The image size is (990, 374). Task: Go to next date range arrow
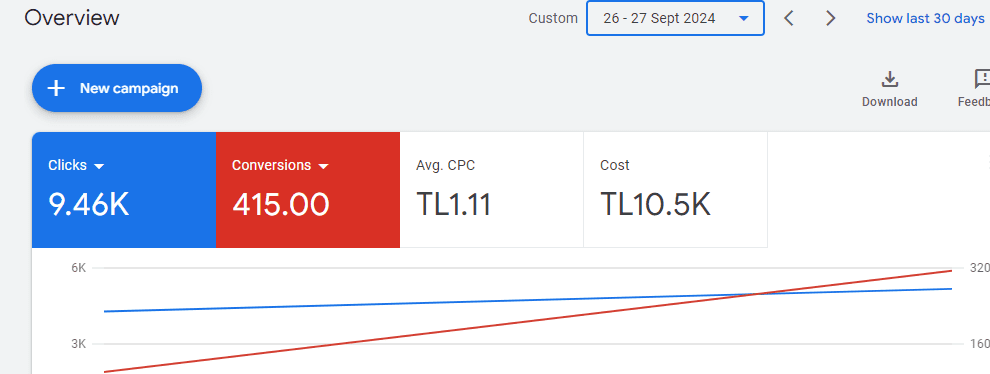[831, 18]
